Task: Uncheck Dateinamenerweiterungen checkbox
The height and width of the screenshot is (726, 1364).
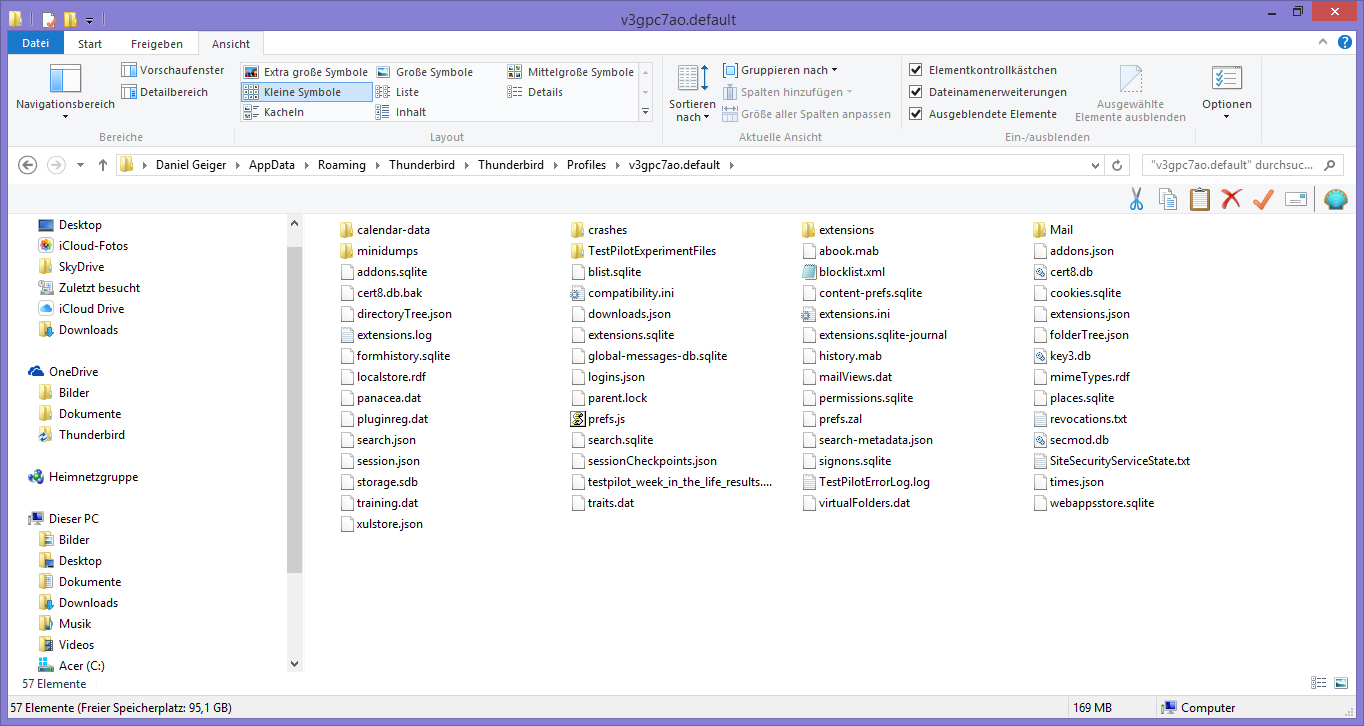Action: click(x=916, y=92)
